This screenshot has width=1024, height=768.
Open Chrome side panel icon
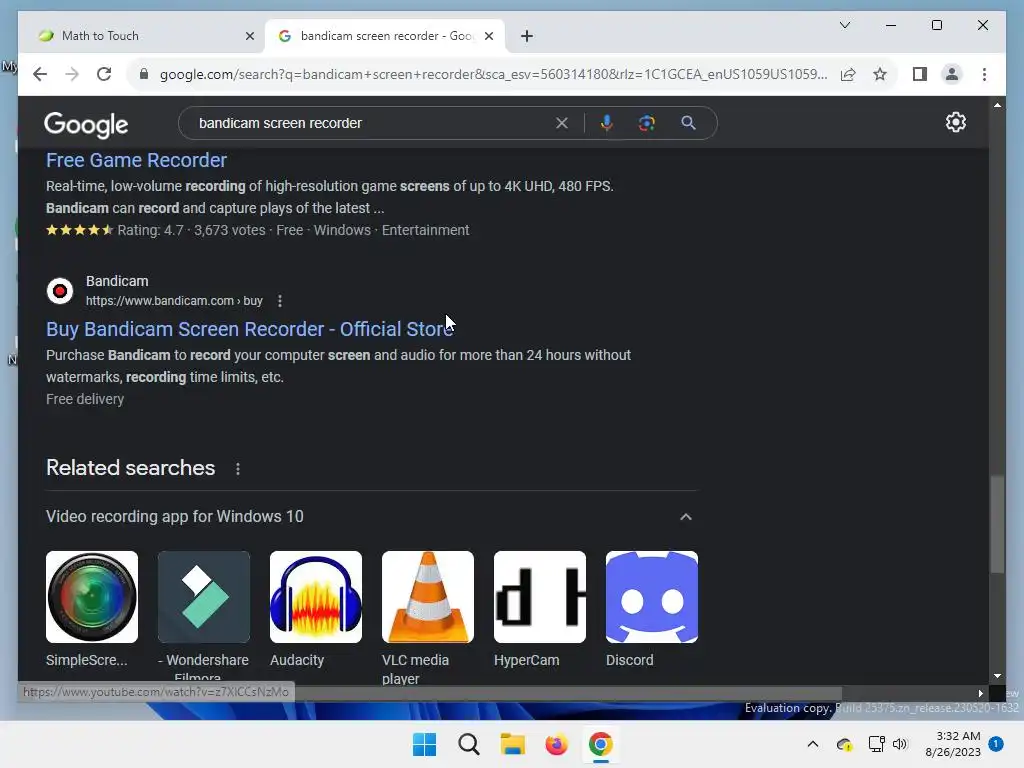click(920, 74)
